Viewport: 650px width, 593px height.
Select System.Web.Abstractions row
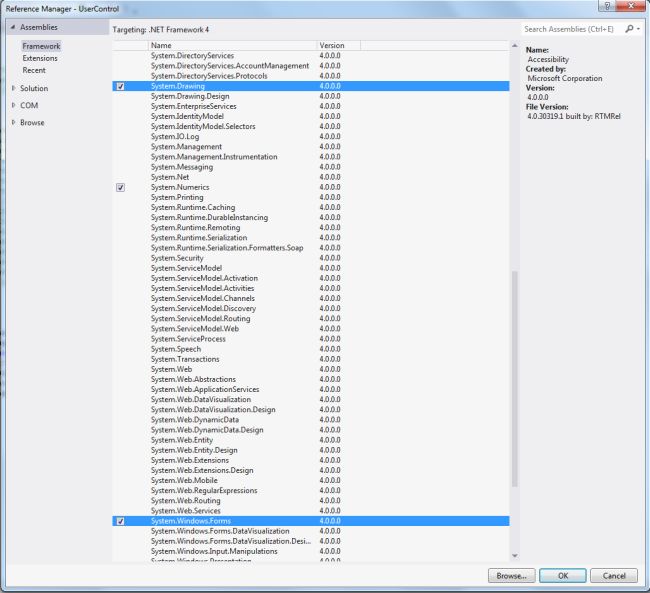coord(310,379)
